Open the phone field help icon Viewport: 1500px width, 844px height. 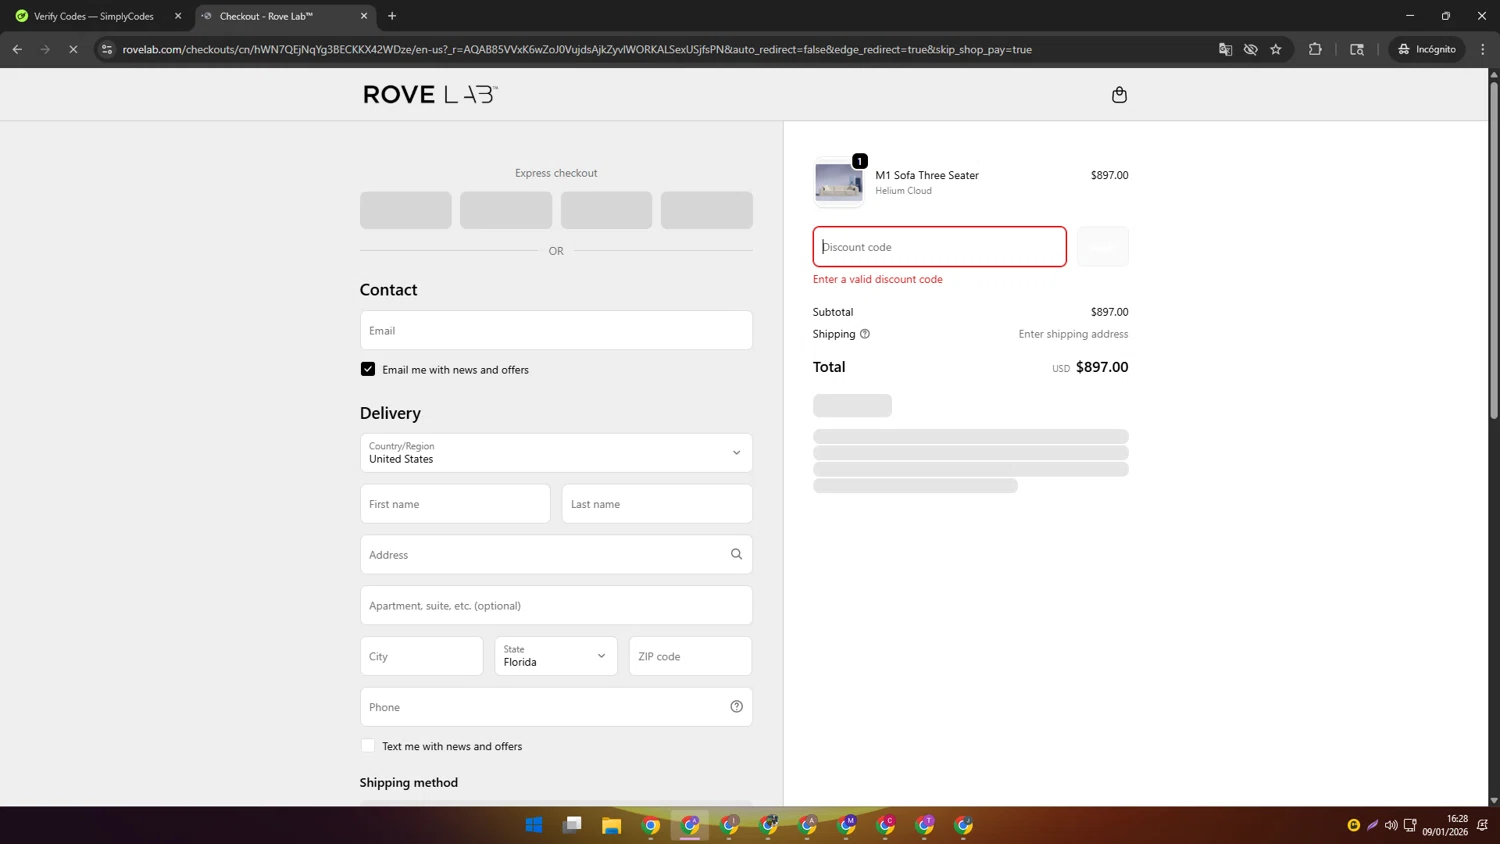(736, 706)
